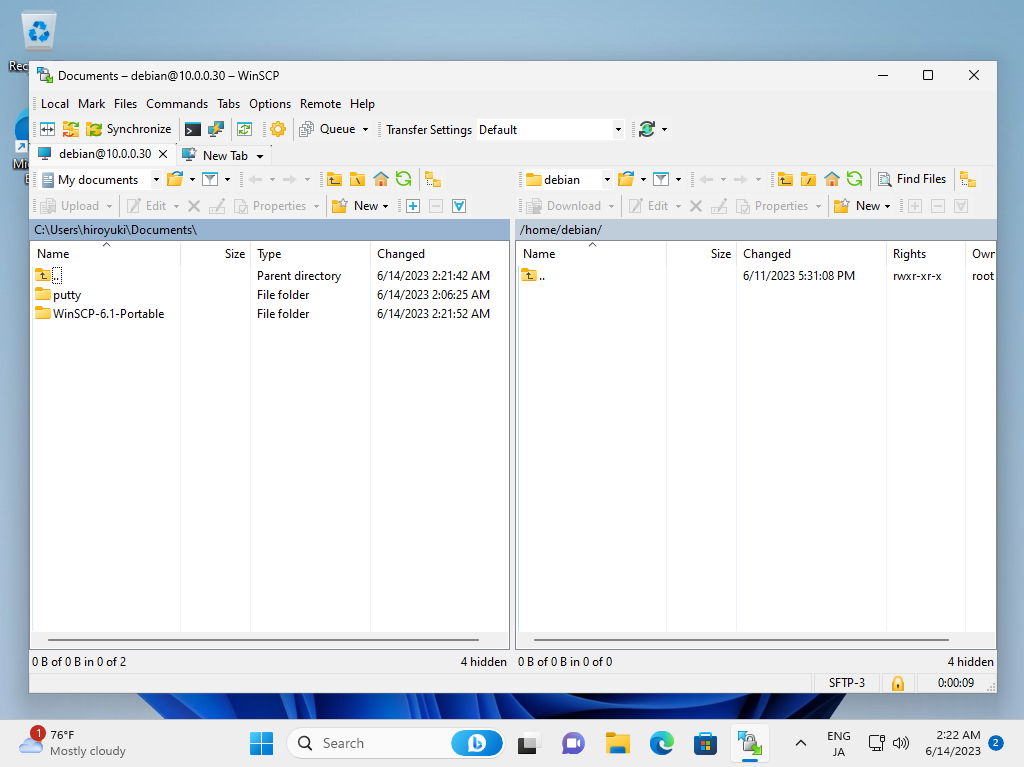1024x767 pixels.
Task: Click the padlock encryption status icon
Action: 898,683
